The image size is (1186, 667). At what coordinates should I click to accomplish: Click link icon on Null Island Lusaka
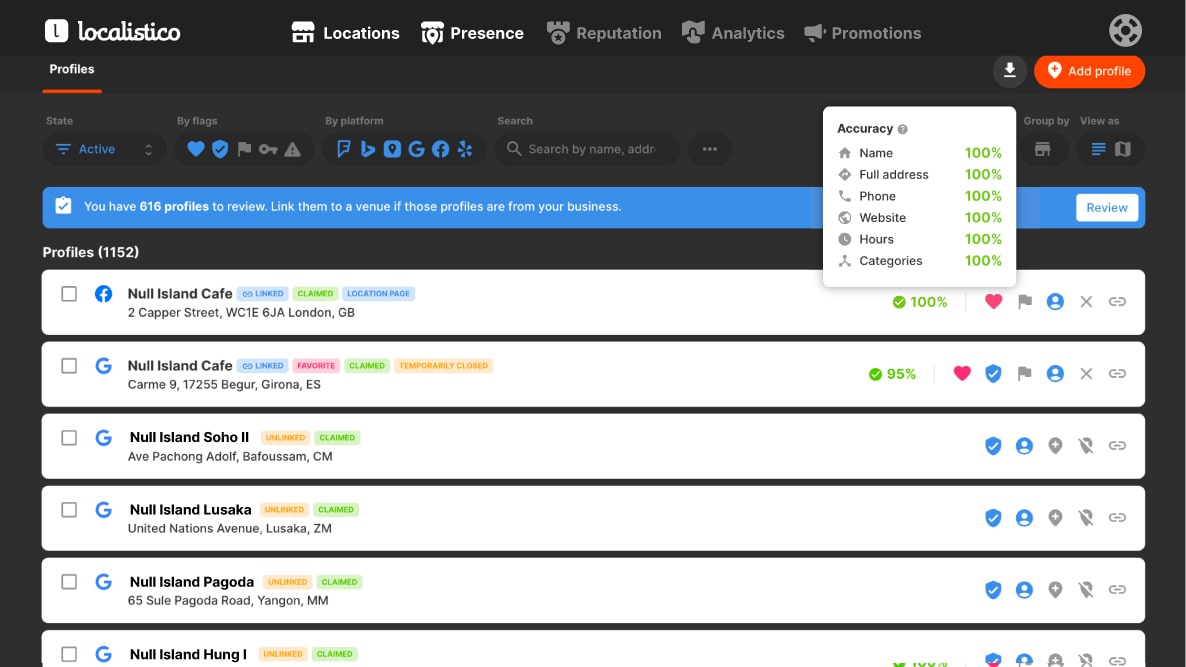point(1117,518)
